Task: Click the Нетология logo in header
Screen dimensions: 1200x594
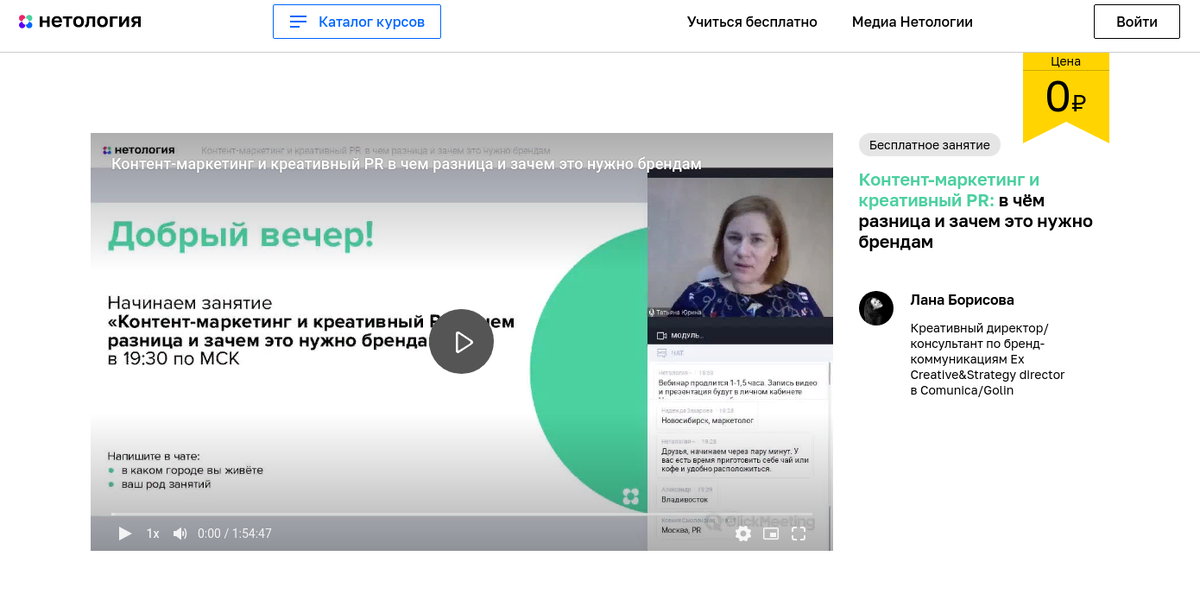Action: click(x=80, y=21)
